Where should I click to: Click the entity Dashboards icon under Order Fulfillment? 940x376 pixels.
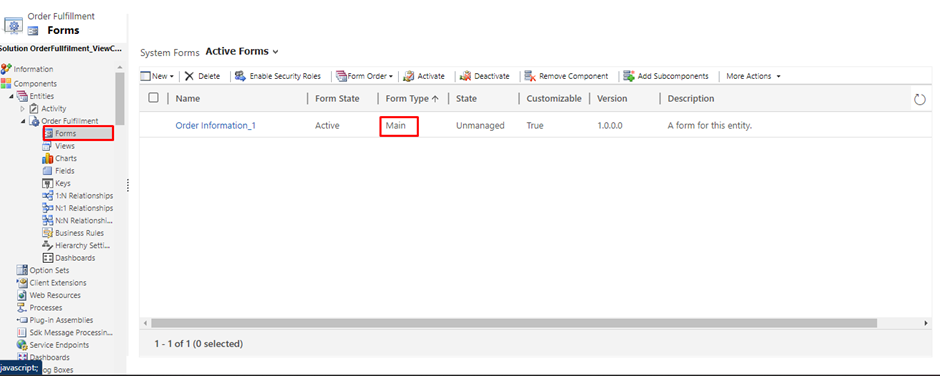47,258
